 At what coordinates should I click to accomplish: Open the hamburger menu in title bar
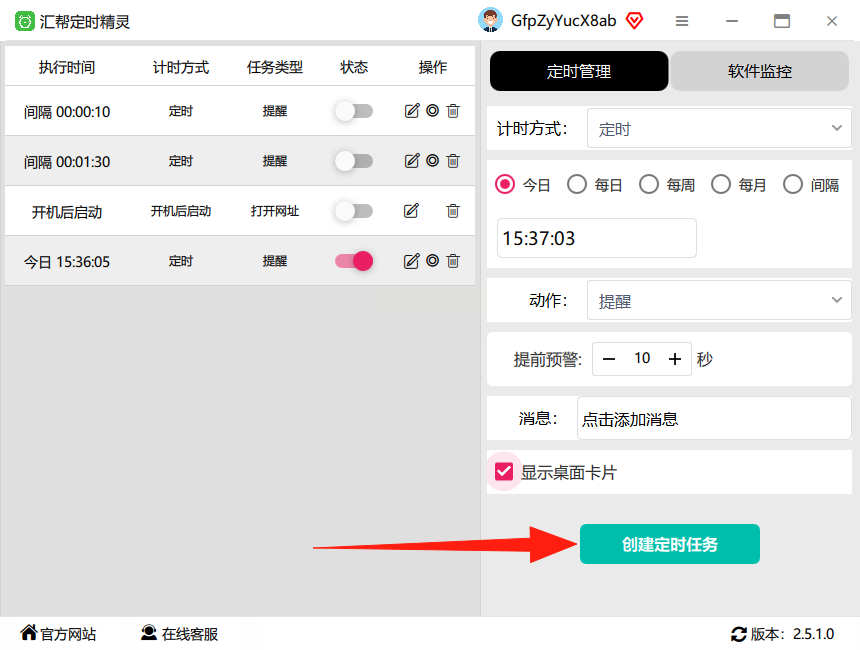click(682, 21)
